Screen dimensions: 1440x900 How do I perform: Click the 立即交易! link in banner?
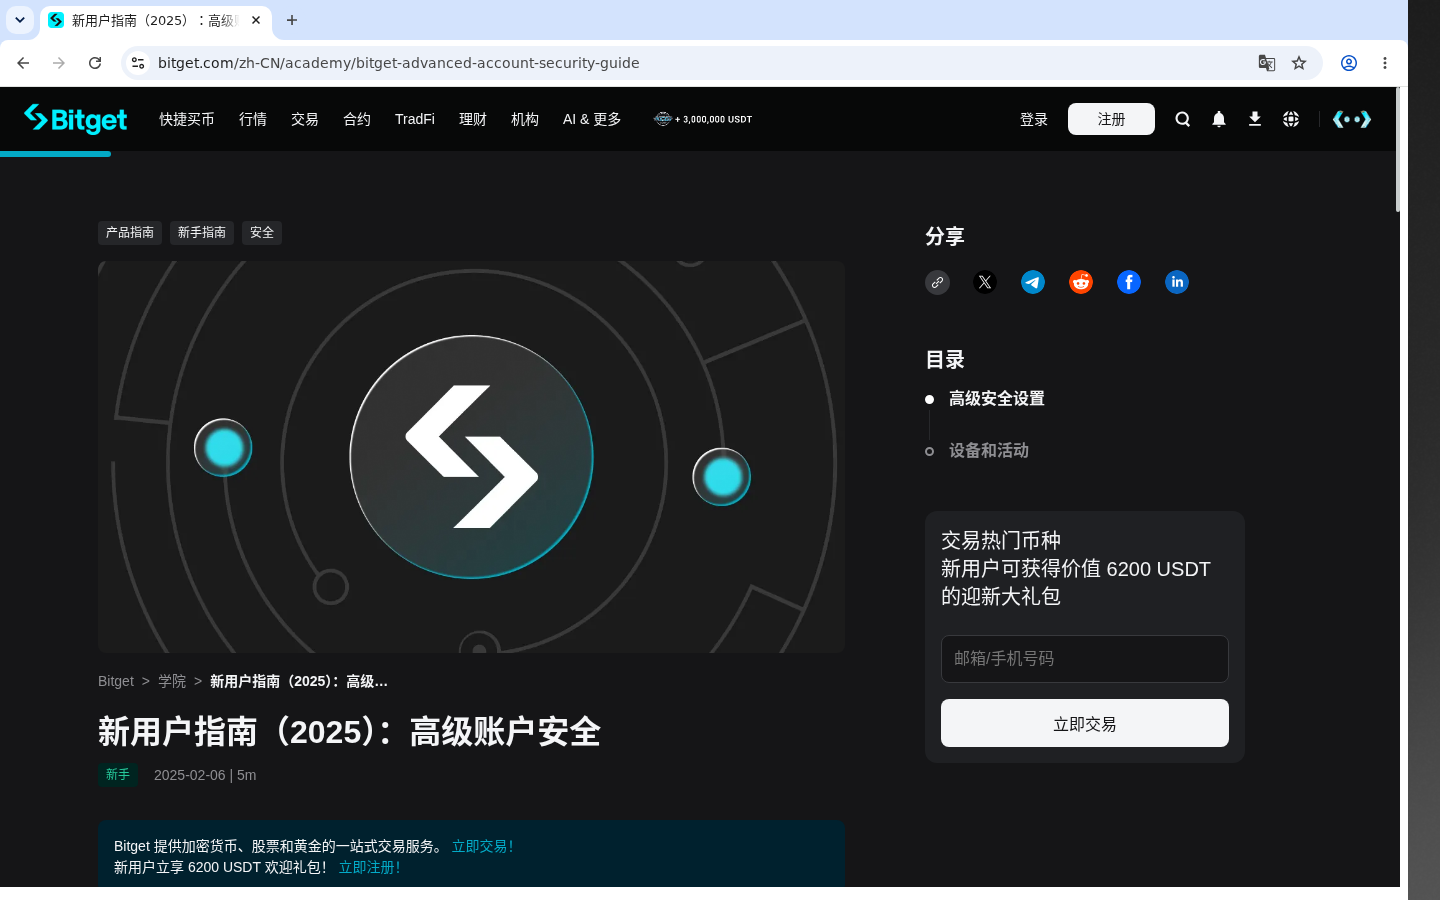[483, 846]
